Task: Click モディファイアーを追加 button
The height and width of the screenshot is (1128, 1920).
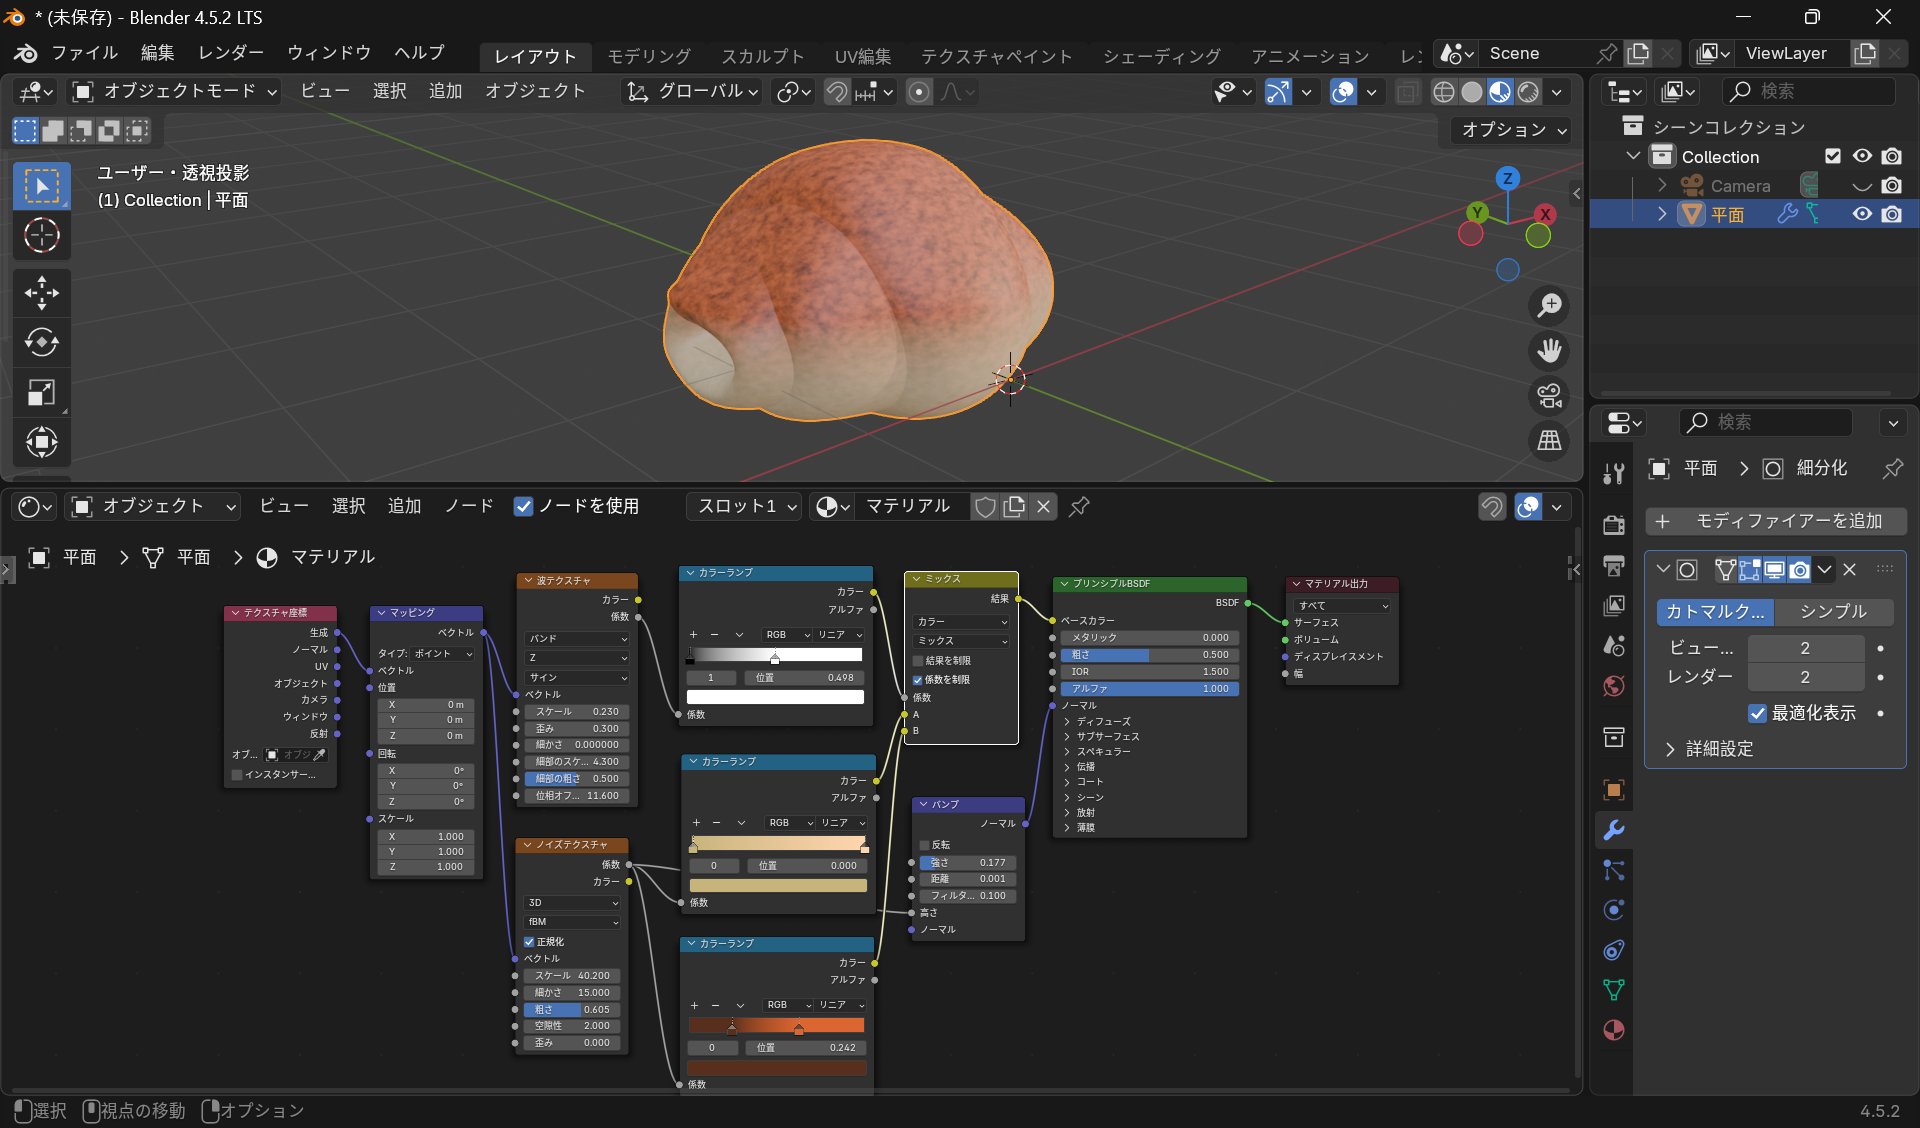Action: [x=1775, y=521]
